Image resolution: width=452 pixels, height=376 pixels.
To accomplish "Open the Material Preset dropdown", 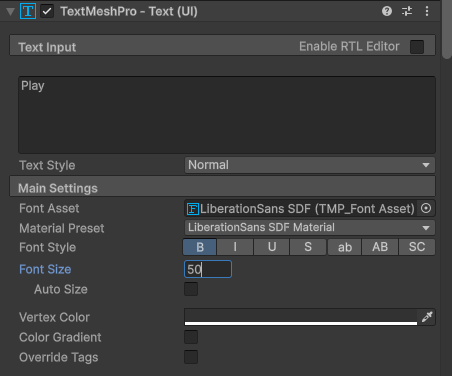I will pyautogui.click(x=310, y=228).
